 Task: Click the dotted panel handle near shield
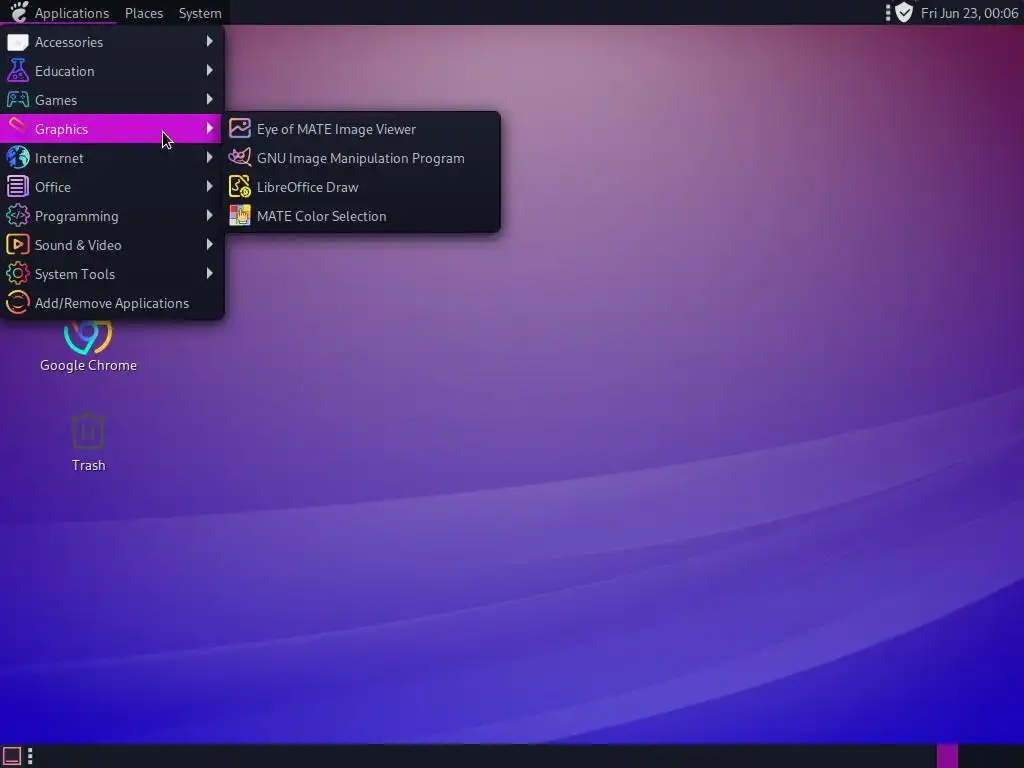point(888,12)
